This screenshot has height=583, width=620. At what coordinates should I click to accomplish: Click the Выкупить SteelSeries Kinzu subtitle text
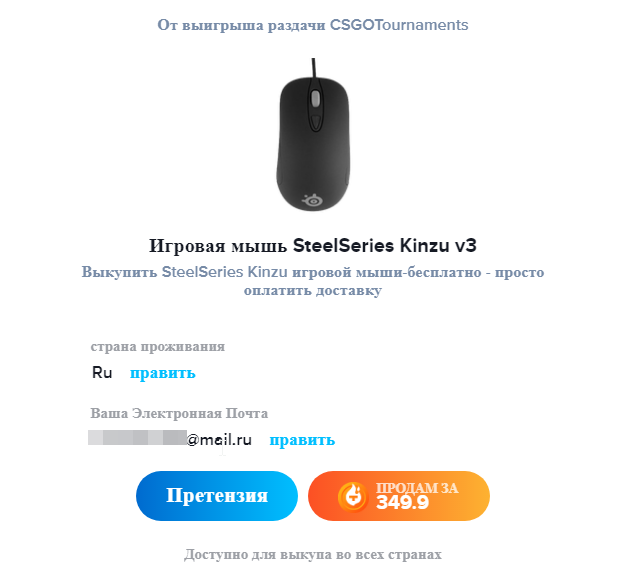tap(312, 281)
